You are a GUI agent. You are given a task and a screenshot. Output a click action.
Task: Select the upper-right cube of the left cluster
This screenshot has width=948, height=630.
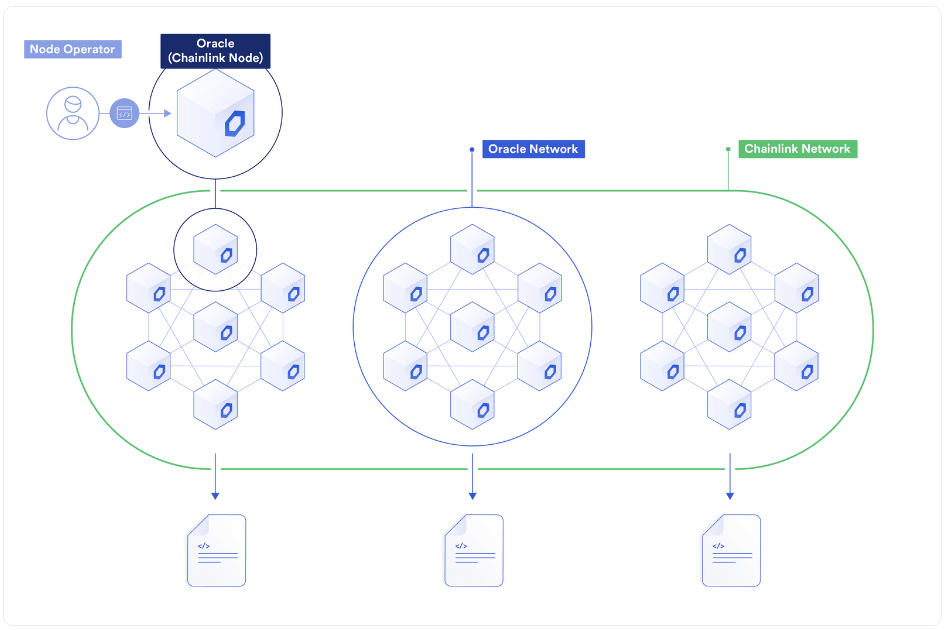point(282,288)
